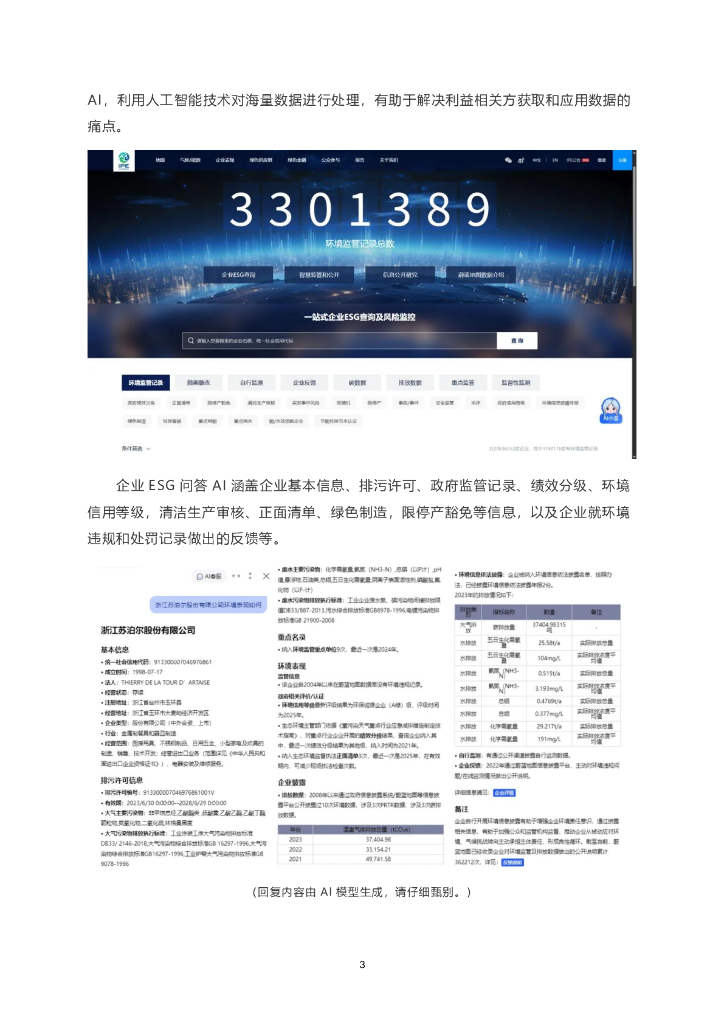724x1024 pixels.
Task: Click the 3301389 record counter
Action: pos(360,210)
